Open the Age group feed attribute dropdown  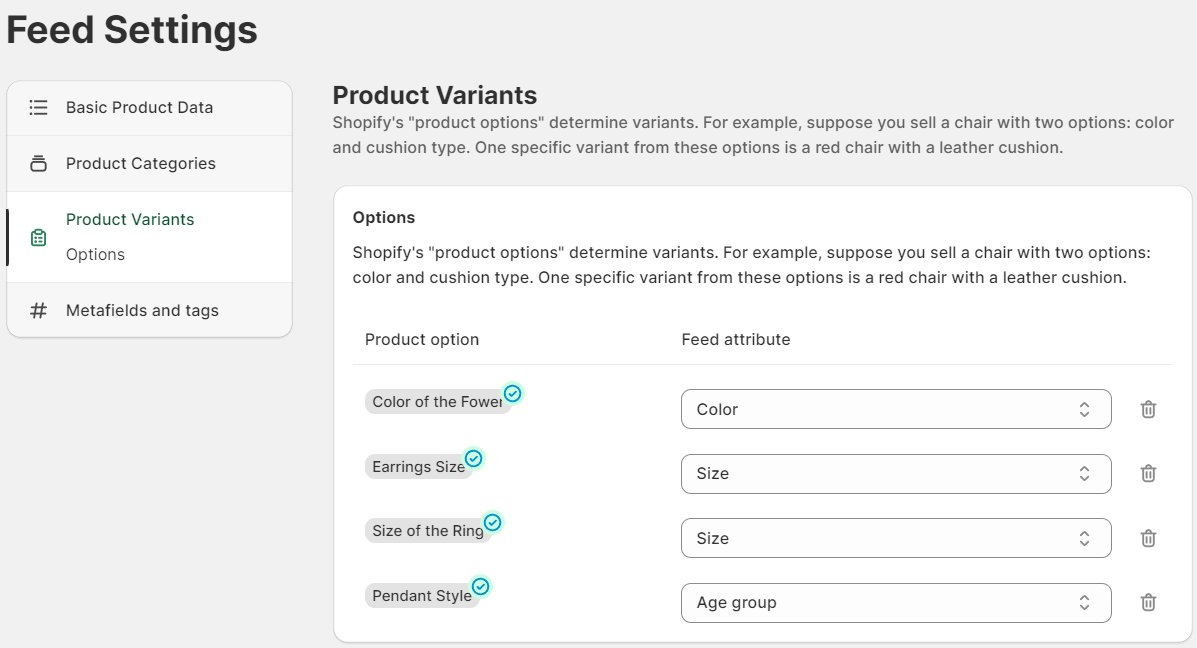coord(895,602)
